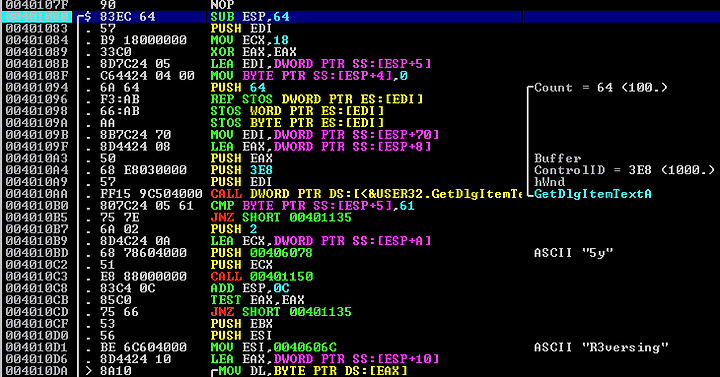
Task: Click the Buffer comment
Action: pyautogui.click(x=557, y=158)
